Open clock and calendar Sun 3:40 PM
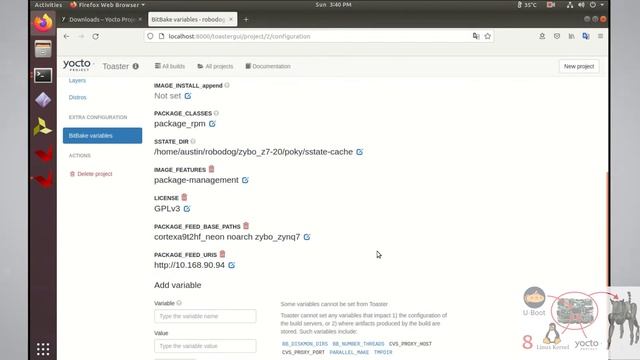Image resolution: width=640 pixels, height=360 pixels. tap(333, 5)
